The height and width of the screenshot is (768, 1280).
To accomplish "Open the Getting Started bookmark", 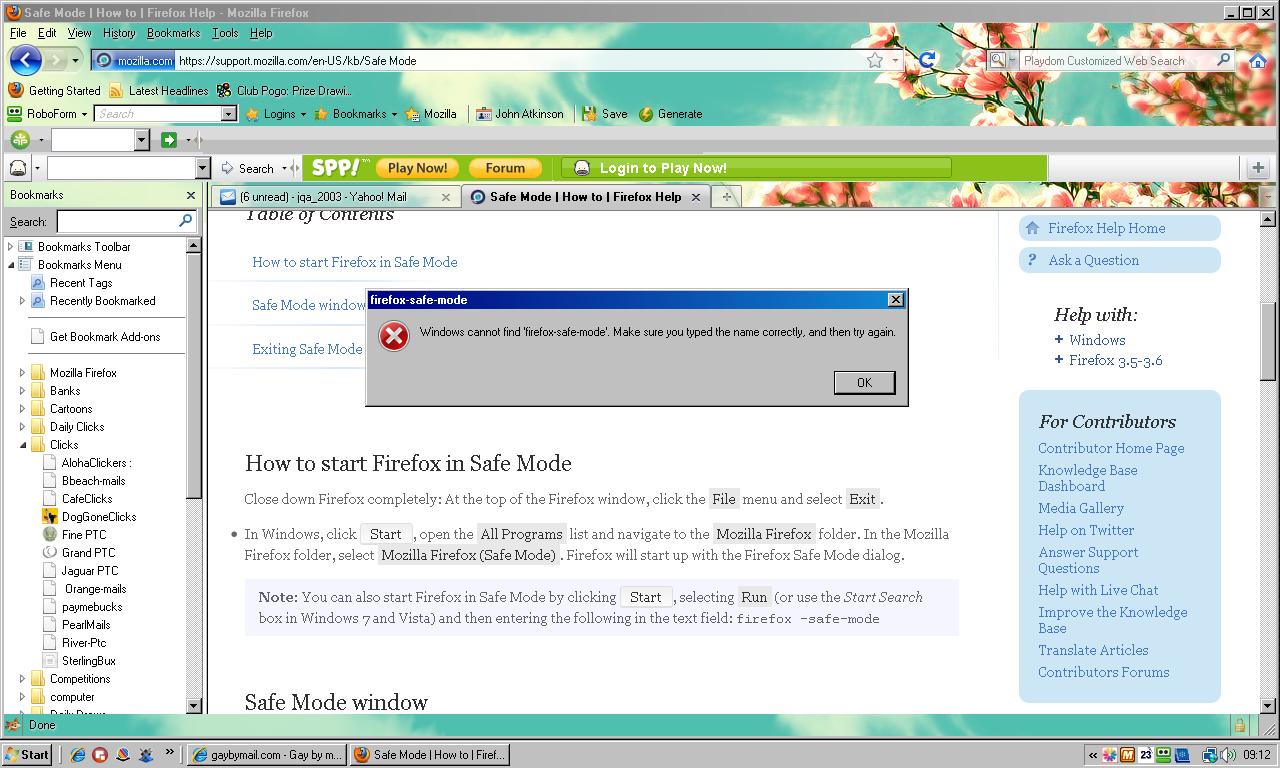I will point(55,90).
